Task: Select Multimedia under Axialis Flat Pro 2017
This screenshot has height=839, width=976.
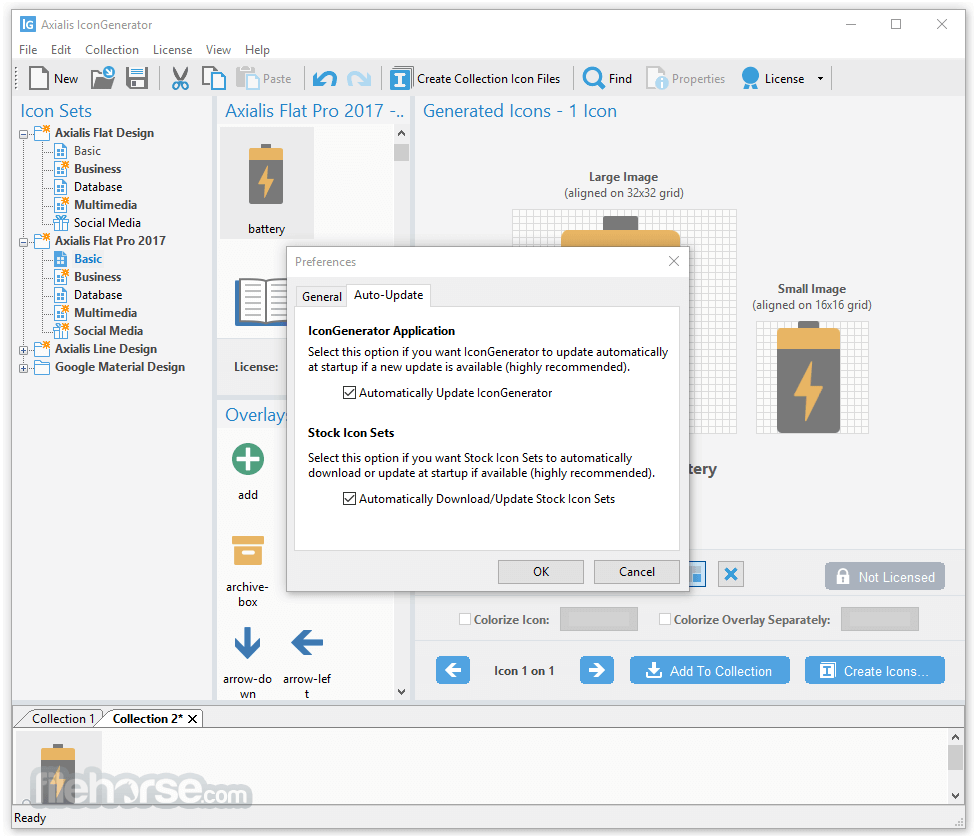Action: [105, 313]
